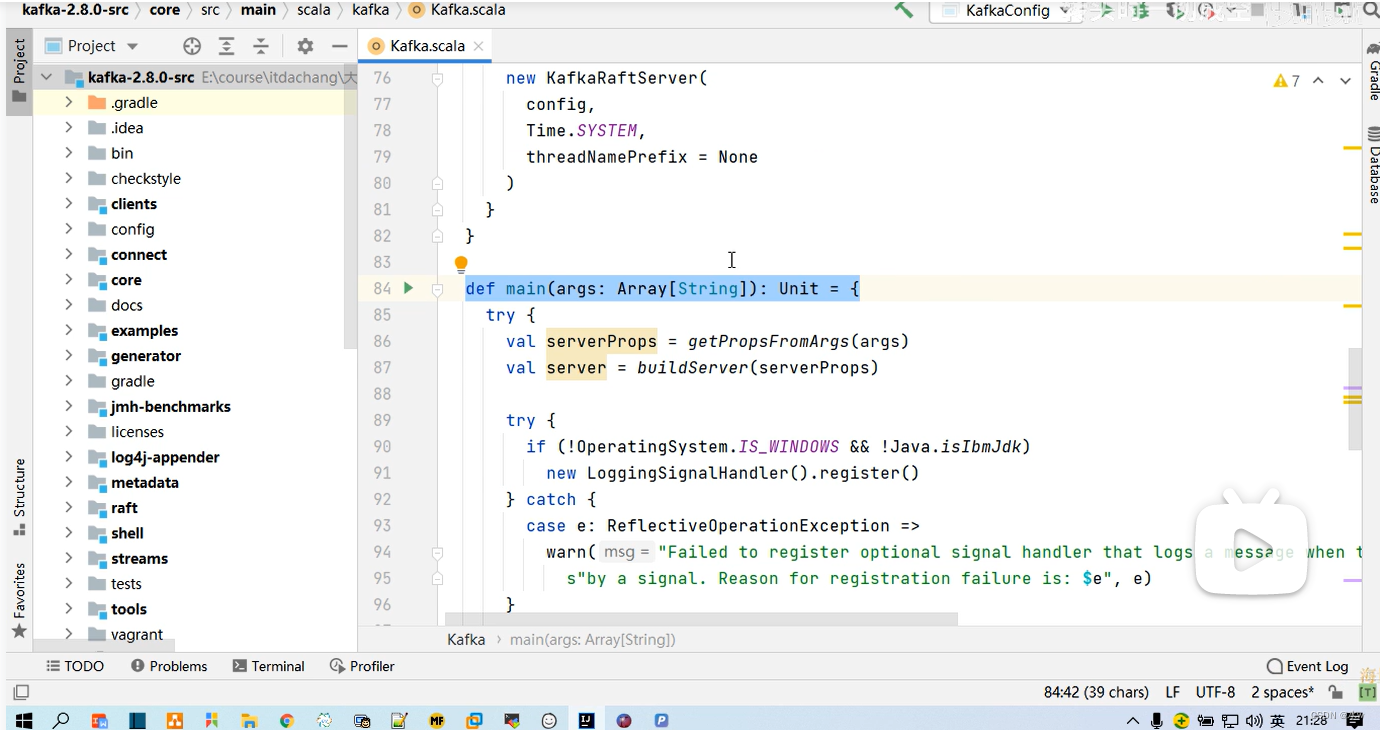Click the warning indicator showing 7 problems
The width and height of the screenshot is (1380, 730).
pyautogui.click(x=1286, y=81)
